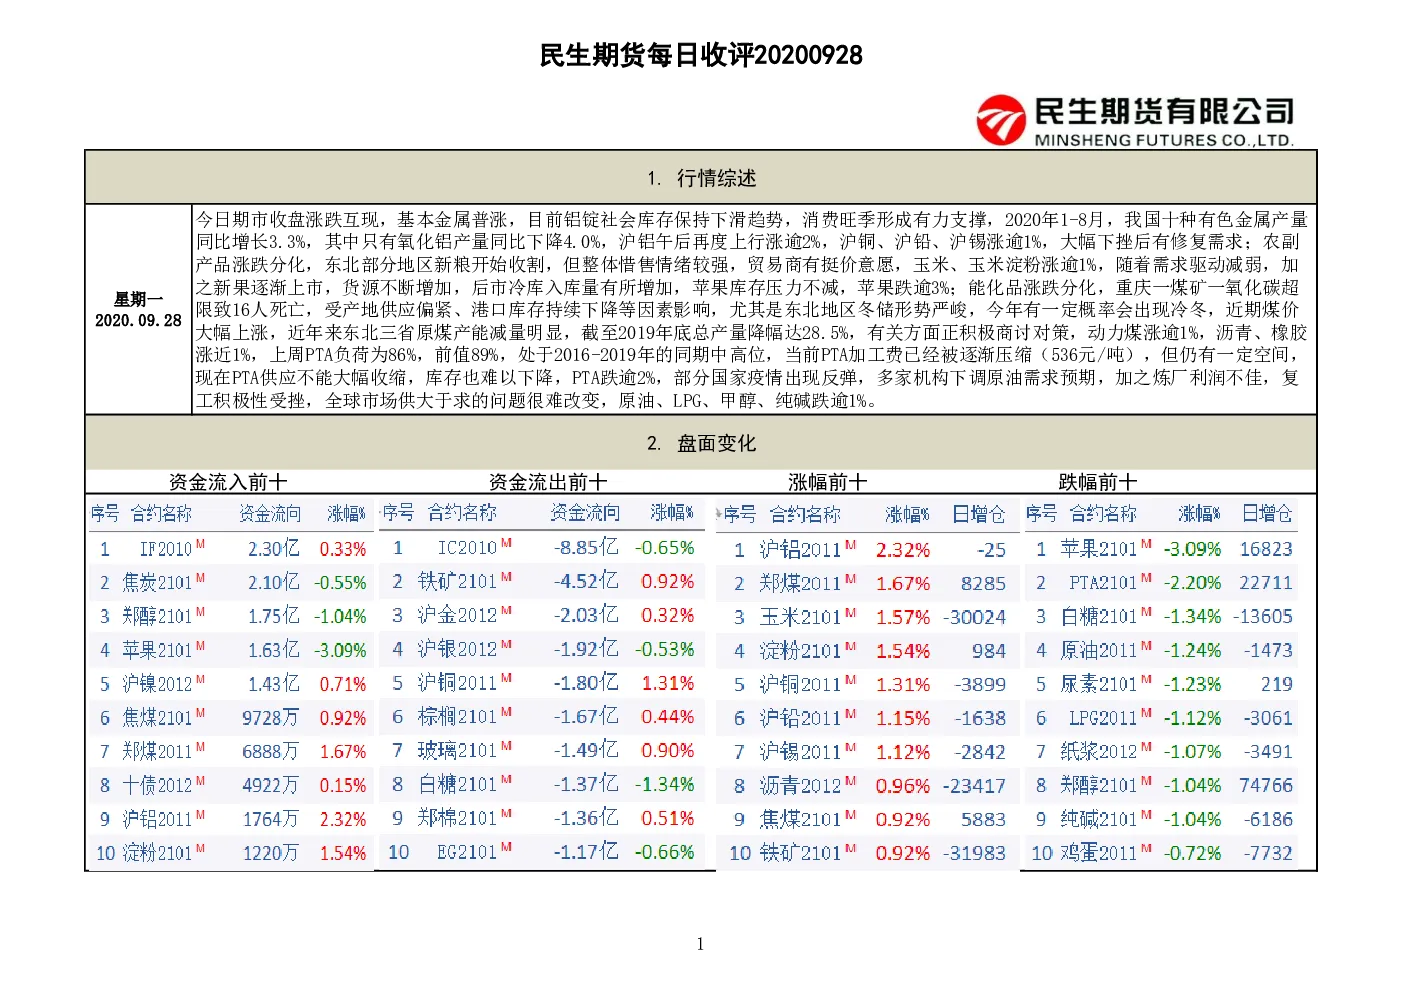Click the 1220万 fund inflow value
This screenshot has width=1403, height=992.
coord(270,853)
